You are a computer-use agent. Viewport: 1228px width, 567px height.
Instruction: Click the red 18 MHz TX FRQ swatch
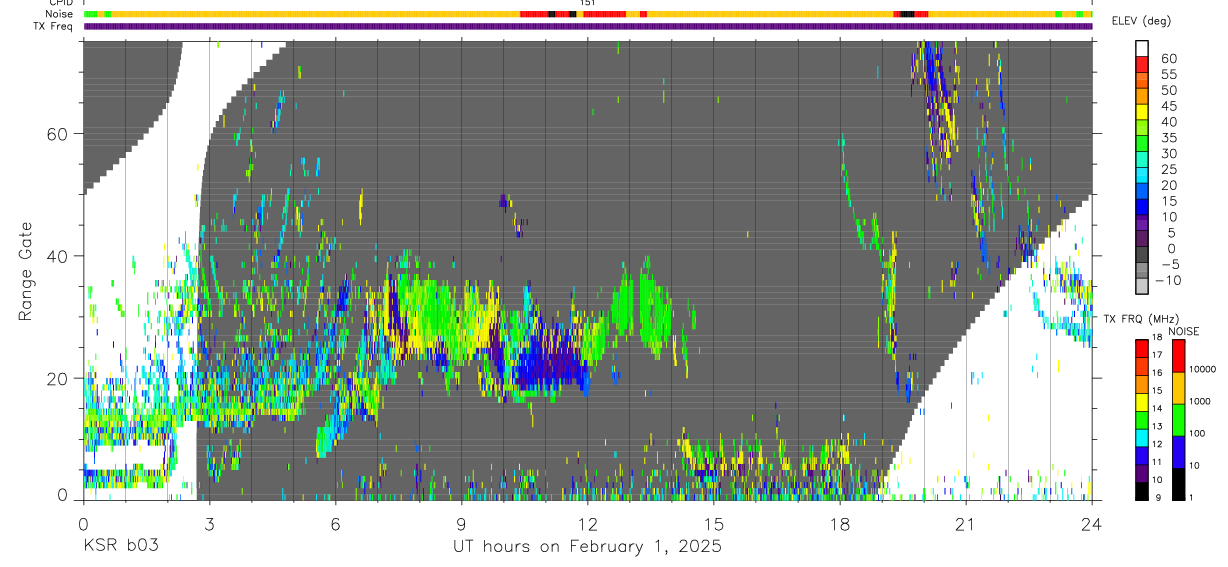[x=1142, y=348]
